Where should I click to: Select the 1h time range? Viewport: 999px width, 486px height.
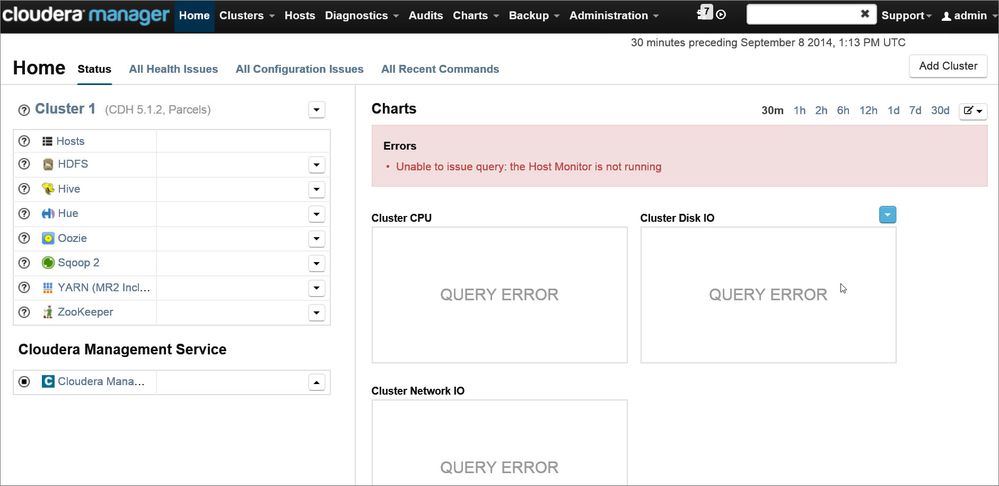[x=800, y=111]
